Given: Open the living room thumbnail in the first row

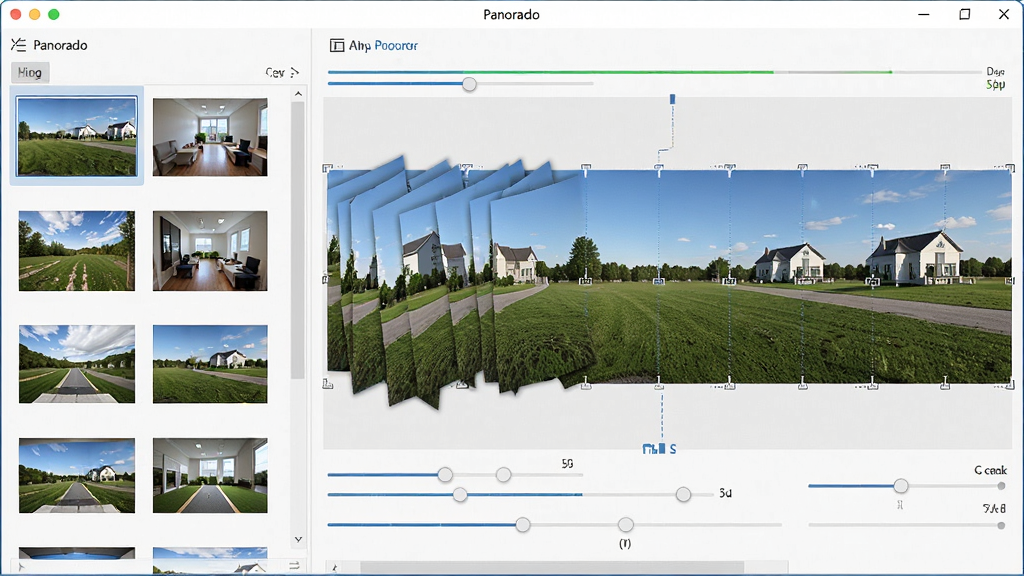Looking at the screenshot, I should coord(210,137).
